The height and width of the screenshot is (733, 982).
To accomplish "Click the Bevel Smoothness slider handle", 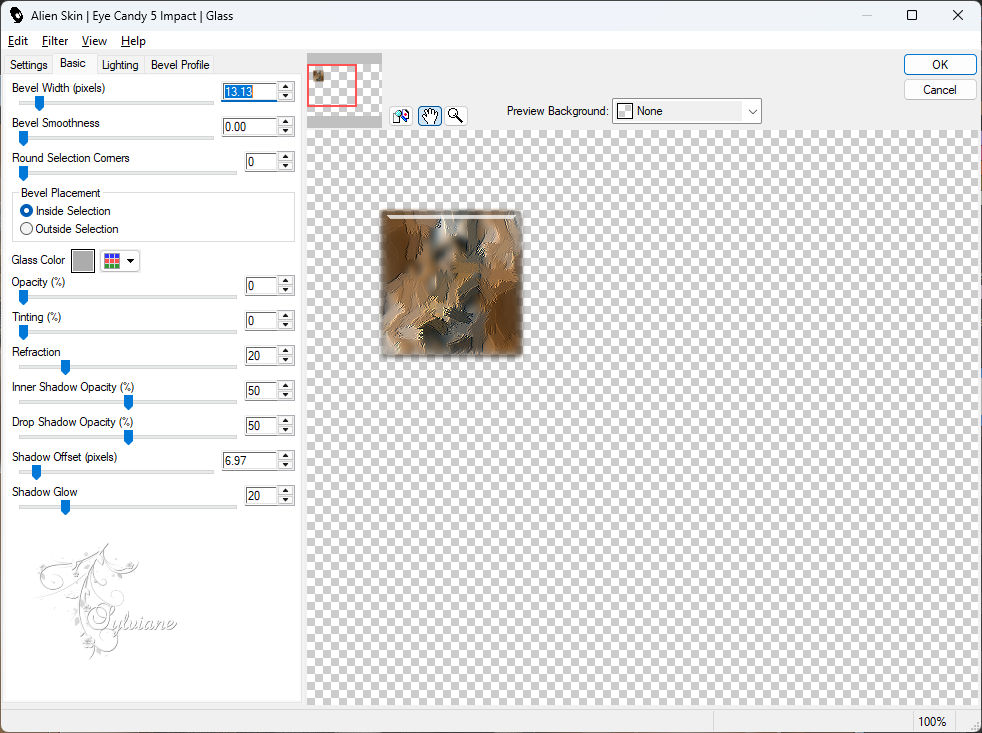I will click(x=23, y=138).
